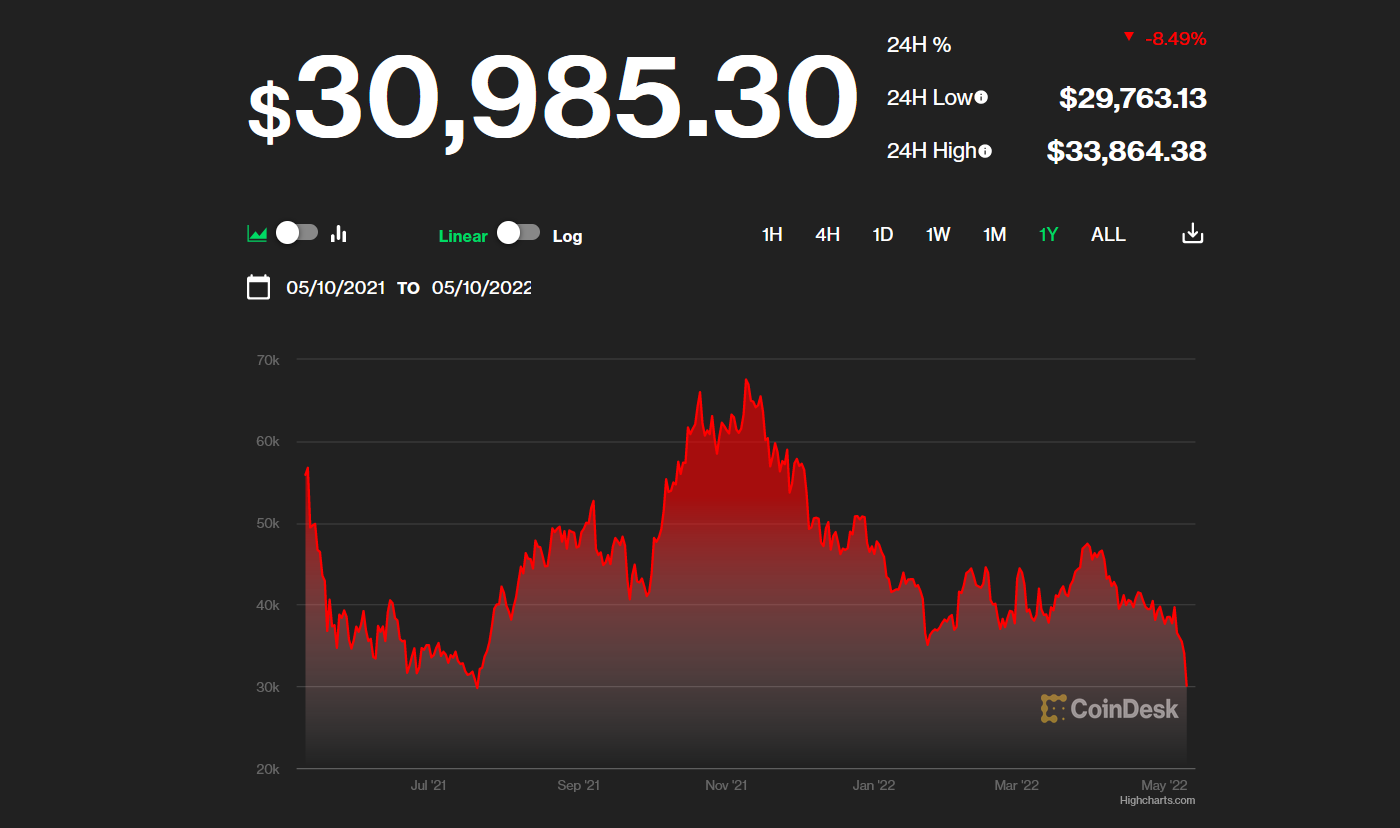Viewport: 1400px width, 828px height.
Task: Click the 20k axis label
Action: [268, 769]
